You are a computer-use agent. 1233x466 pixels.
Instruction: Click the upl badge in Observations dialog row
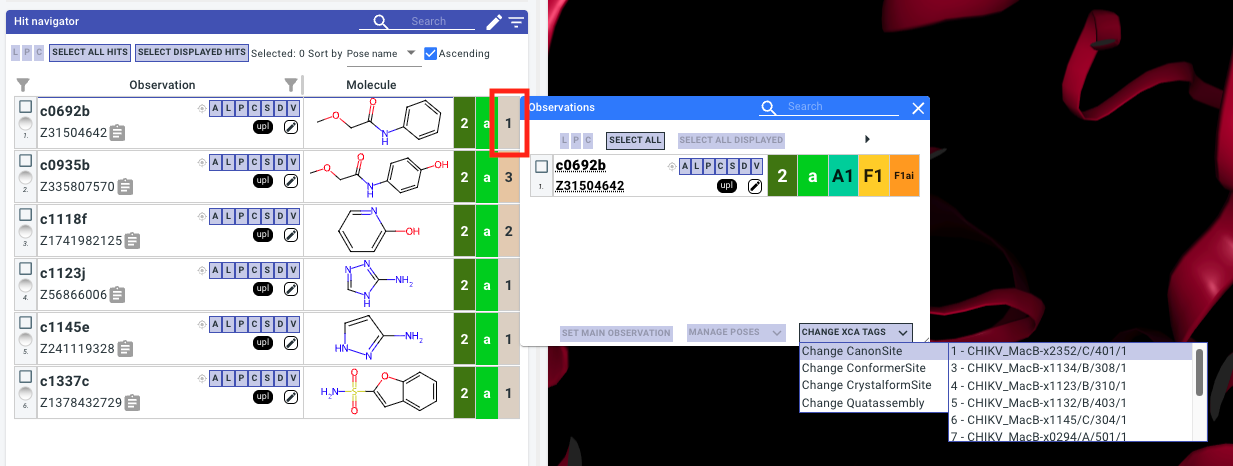point(727,185)
